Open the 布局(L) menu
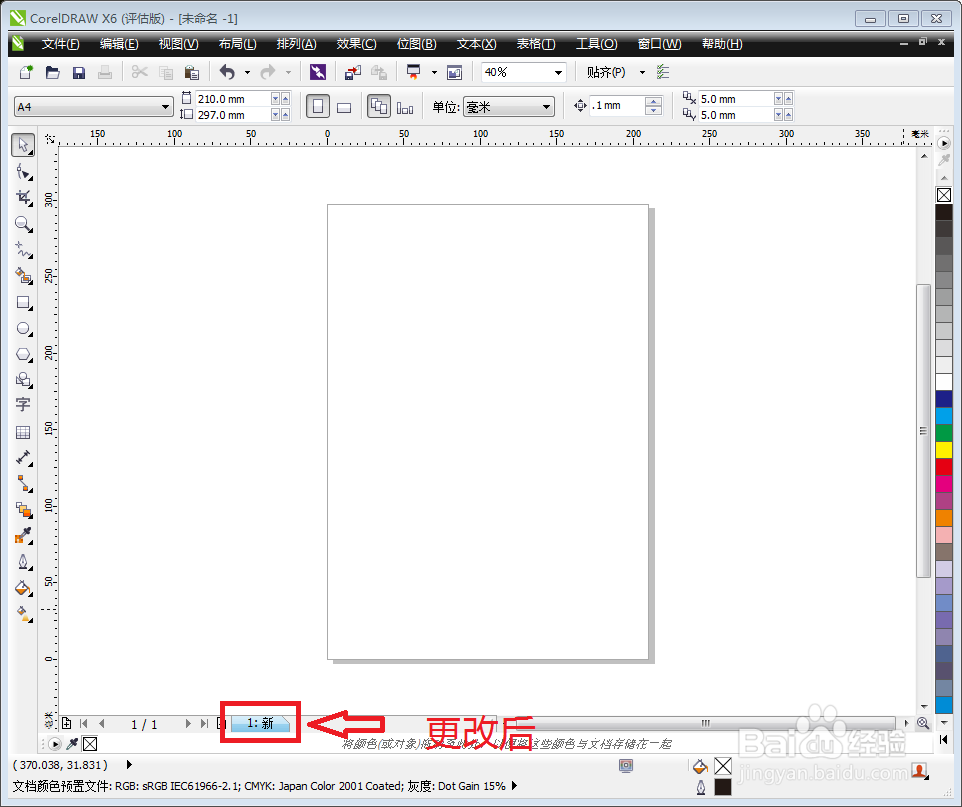The height and width of the screenshot is (807, 962). pos(237,44)
